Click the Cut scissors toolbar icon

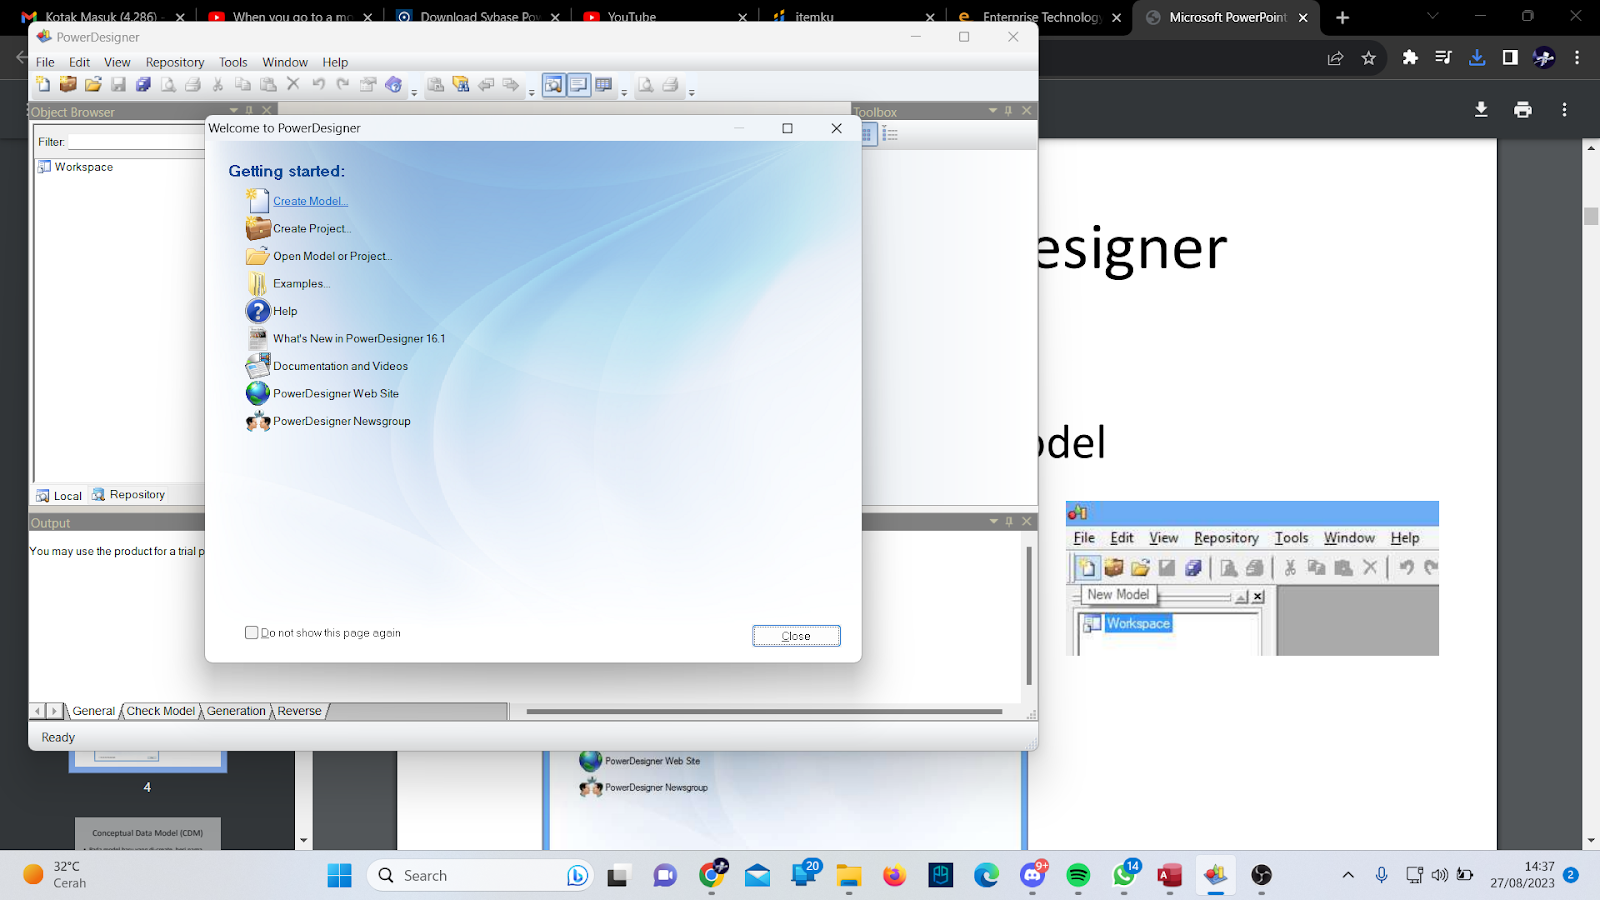218,85
